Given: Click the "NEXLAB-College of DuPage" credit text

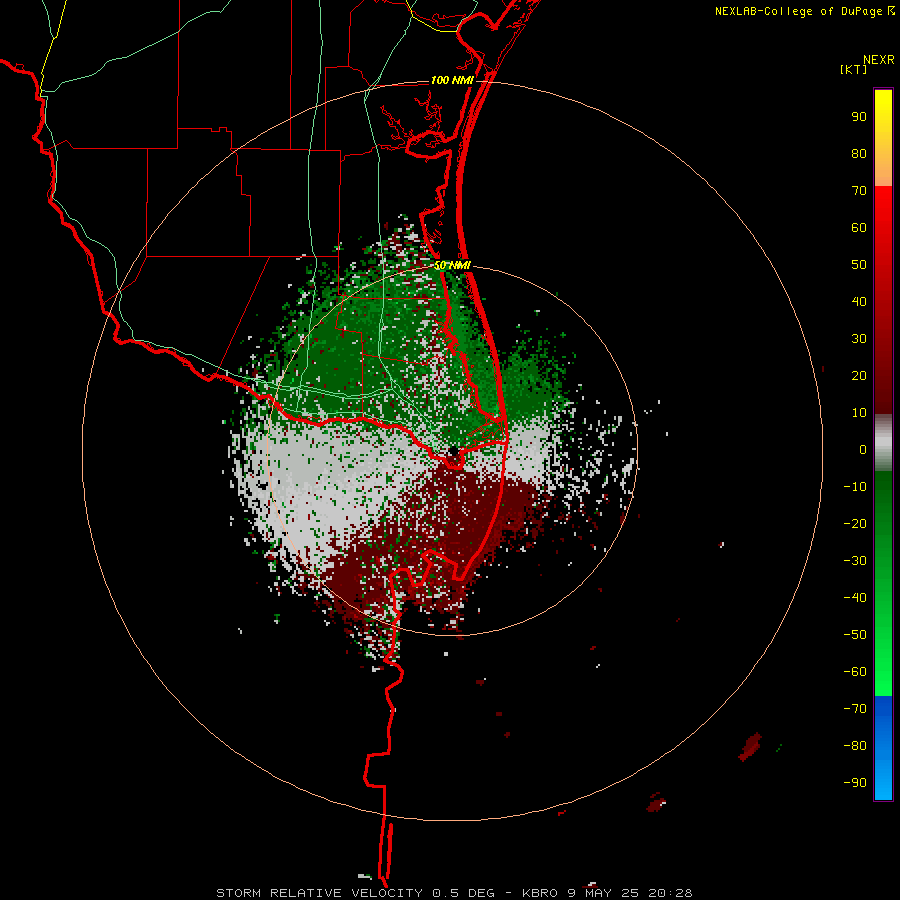Looking at the screenshot, I should pos(798,11).
